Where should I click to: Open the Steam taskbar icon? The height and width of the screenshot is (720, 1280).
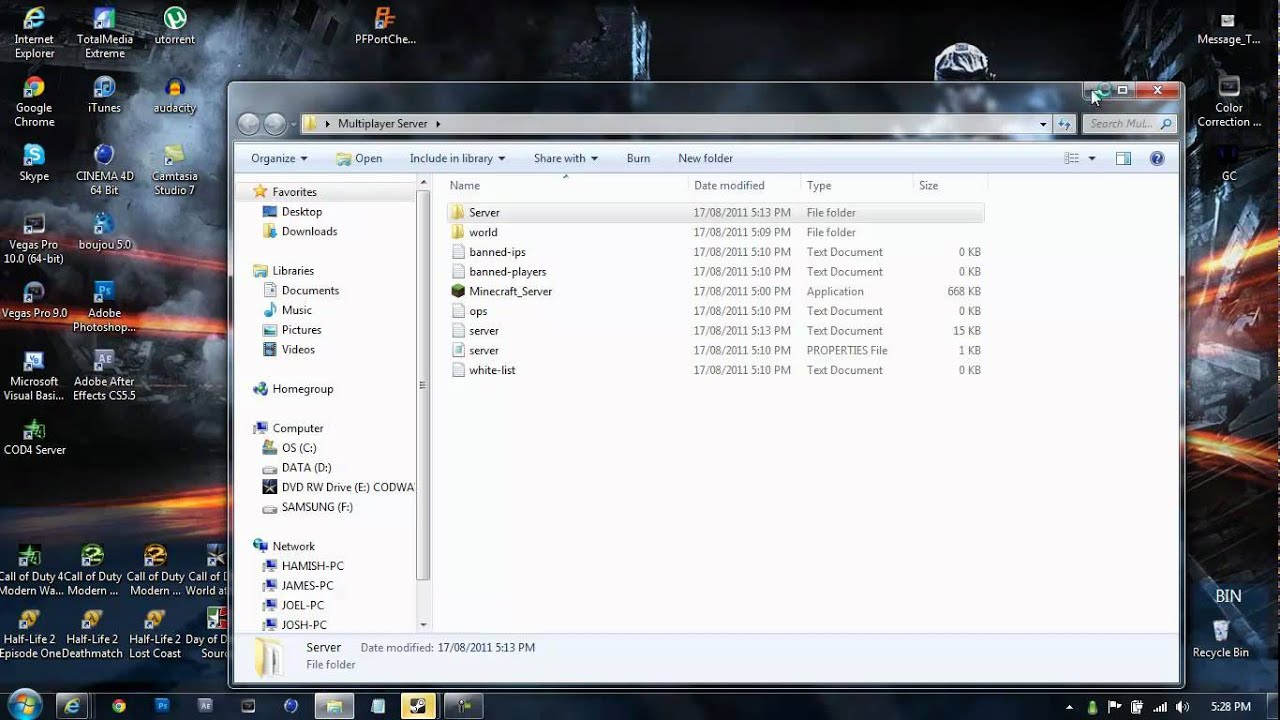click(418, 706)
